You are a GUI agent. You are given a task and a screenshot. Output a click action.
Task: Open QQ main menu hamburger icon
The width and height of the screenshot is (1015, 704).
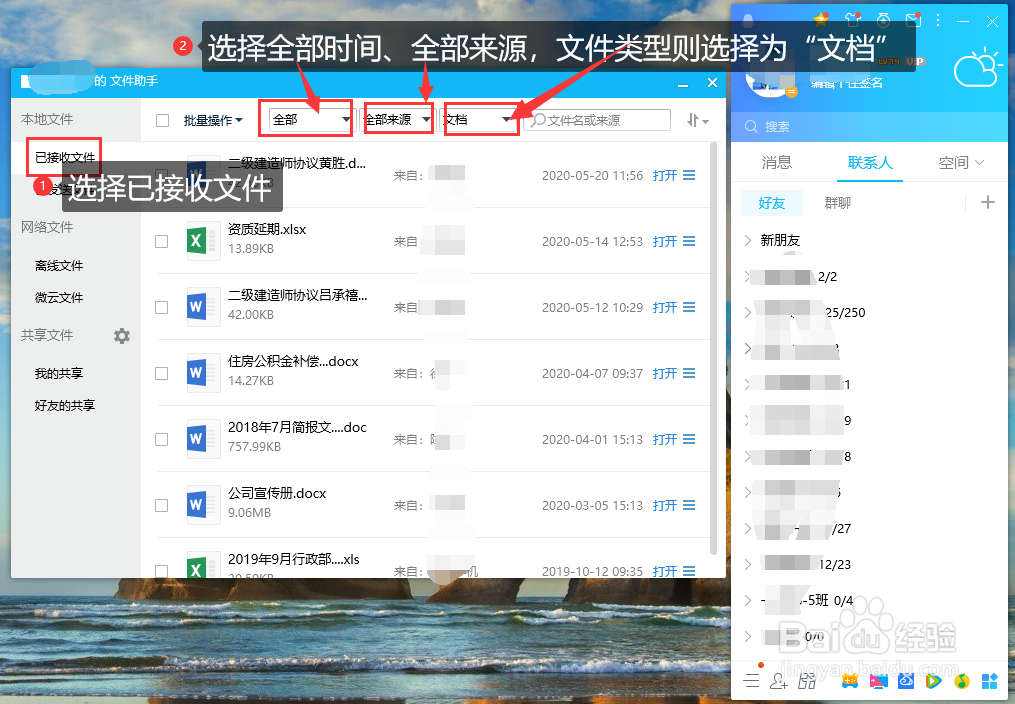point(752,680)
